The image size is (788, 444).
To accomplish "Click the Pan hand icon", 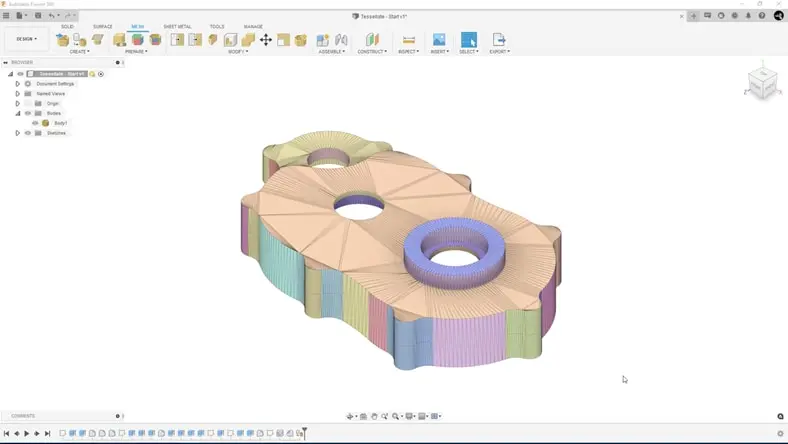I will pos(374,416).
